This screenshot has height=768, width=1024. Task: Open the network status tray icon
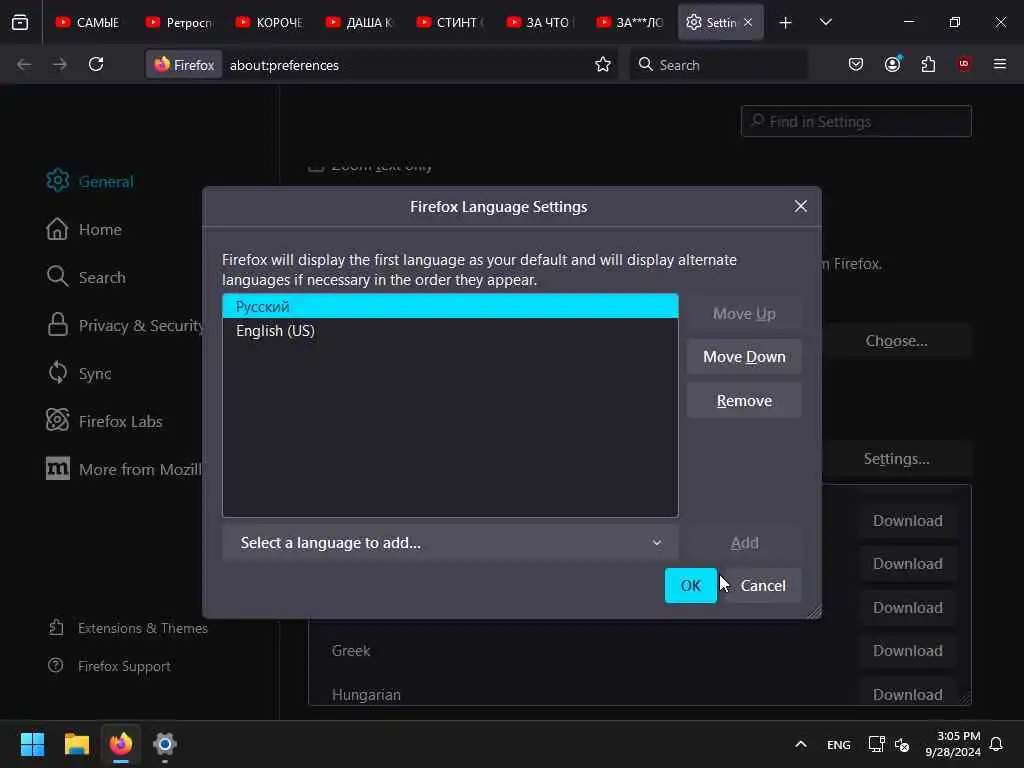pos(876,744)
